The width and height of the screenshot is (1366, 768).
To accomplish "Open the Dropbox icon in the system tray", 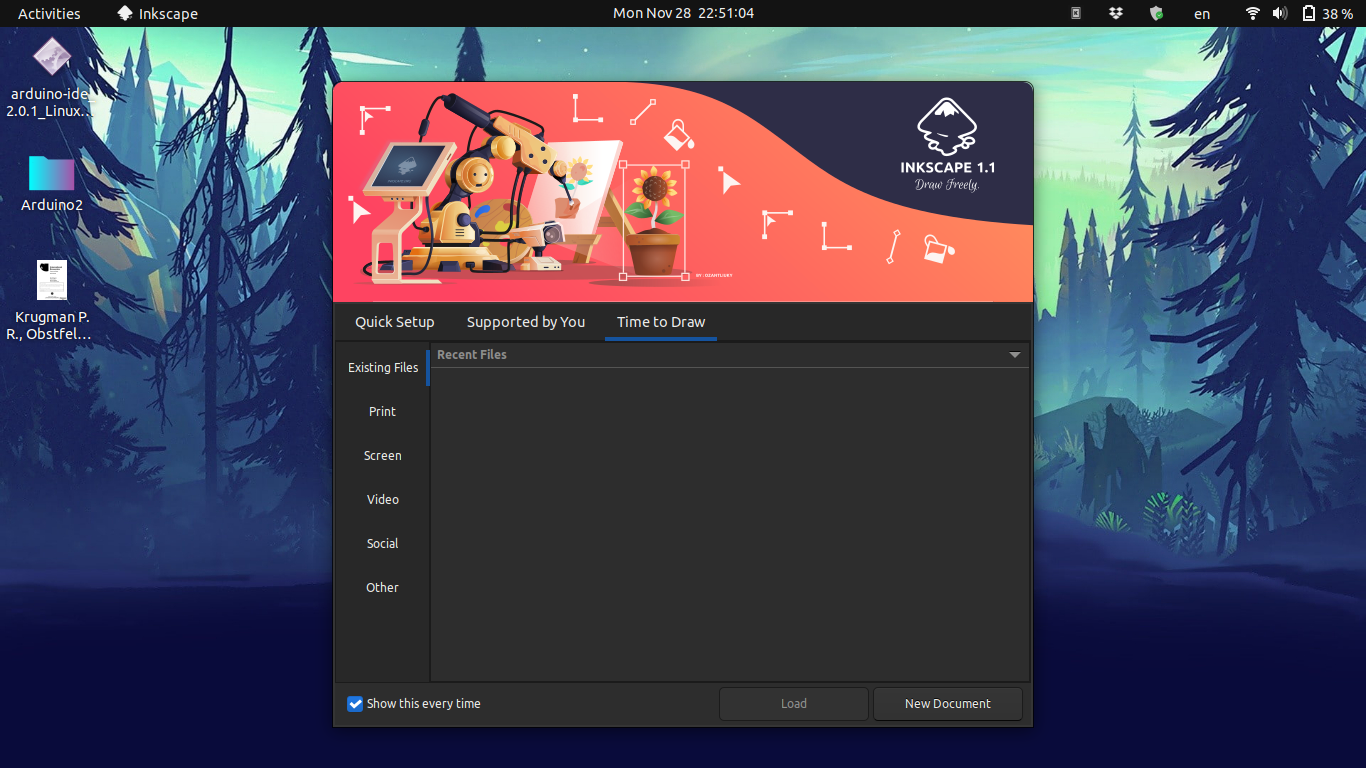I will click(1115, 13).
